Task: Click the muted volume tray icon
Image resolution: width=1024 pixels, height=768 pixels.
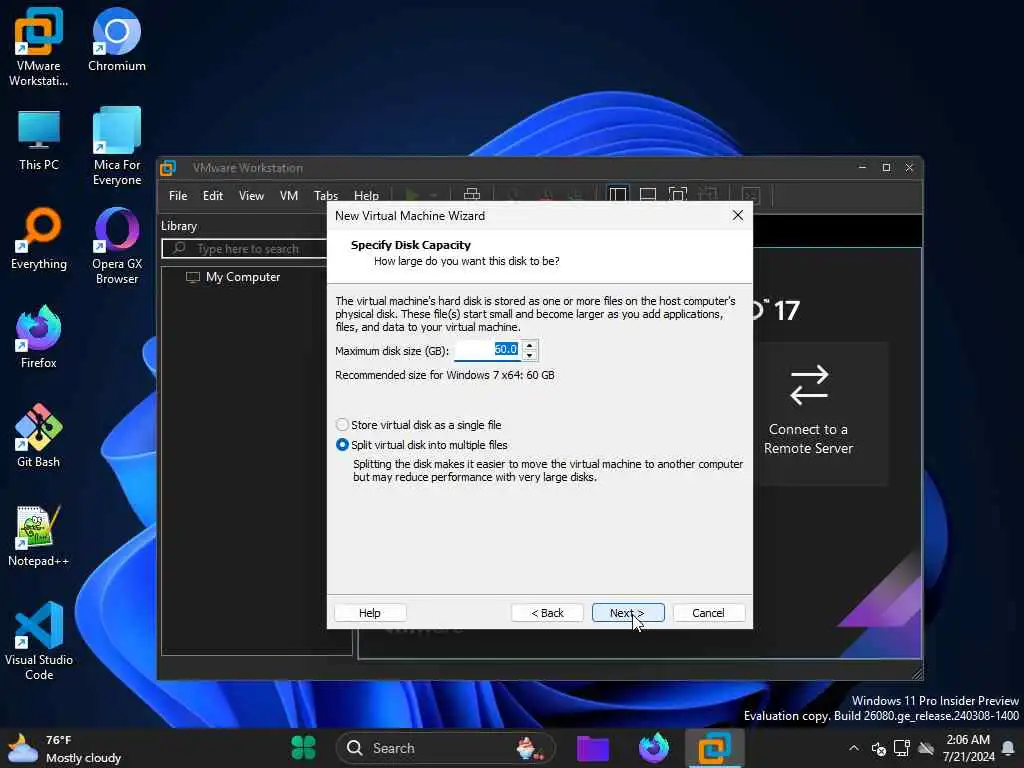Action: pyautogui.click(x=878, y=748)
